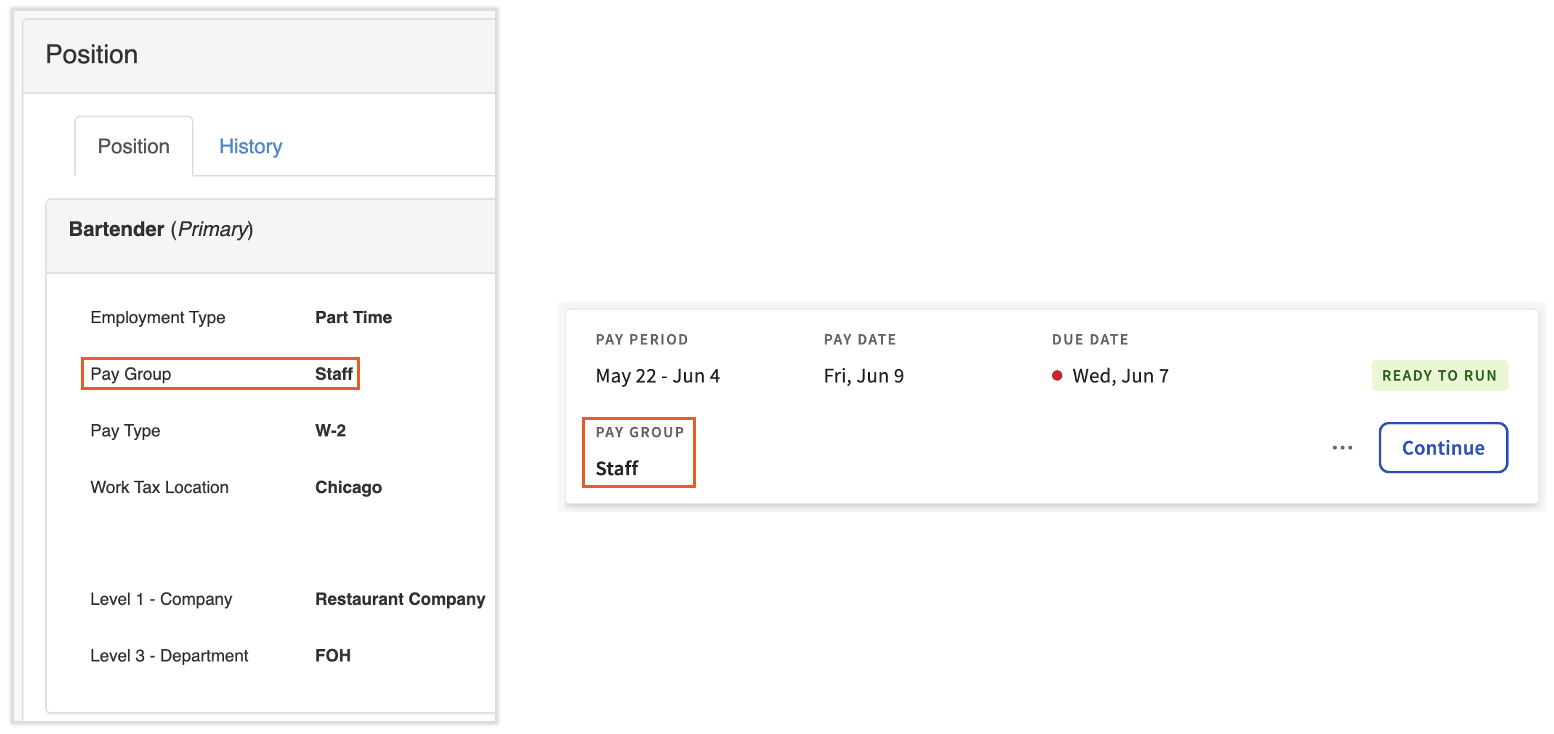Click the Bartender (Primary) position header
Screen dimensions: 1554x734
point(161,229)
